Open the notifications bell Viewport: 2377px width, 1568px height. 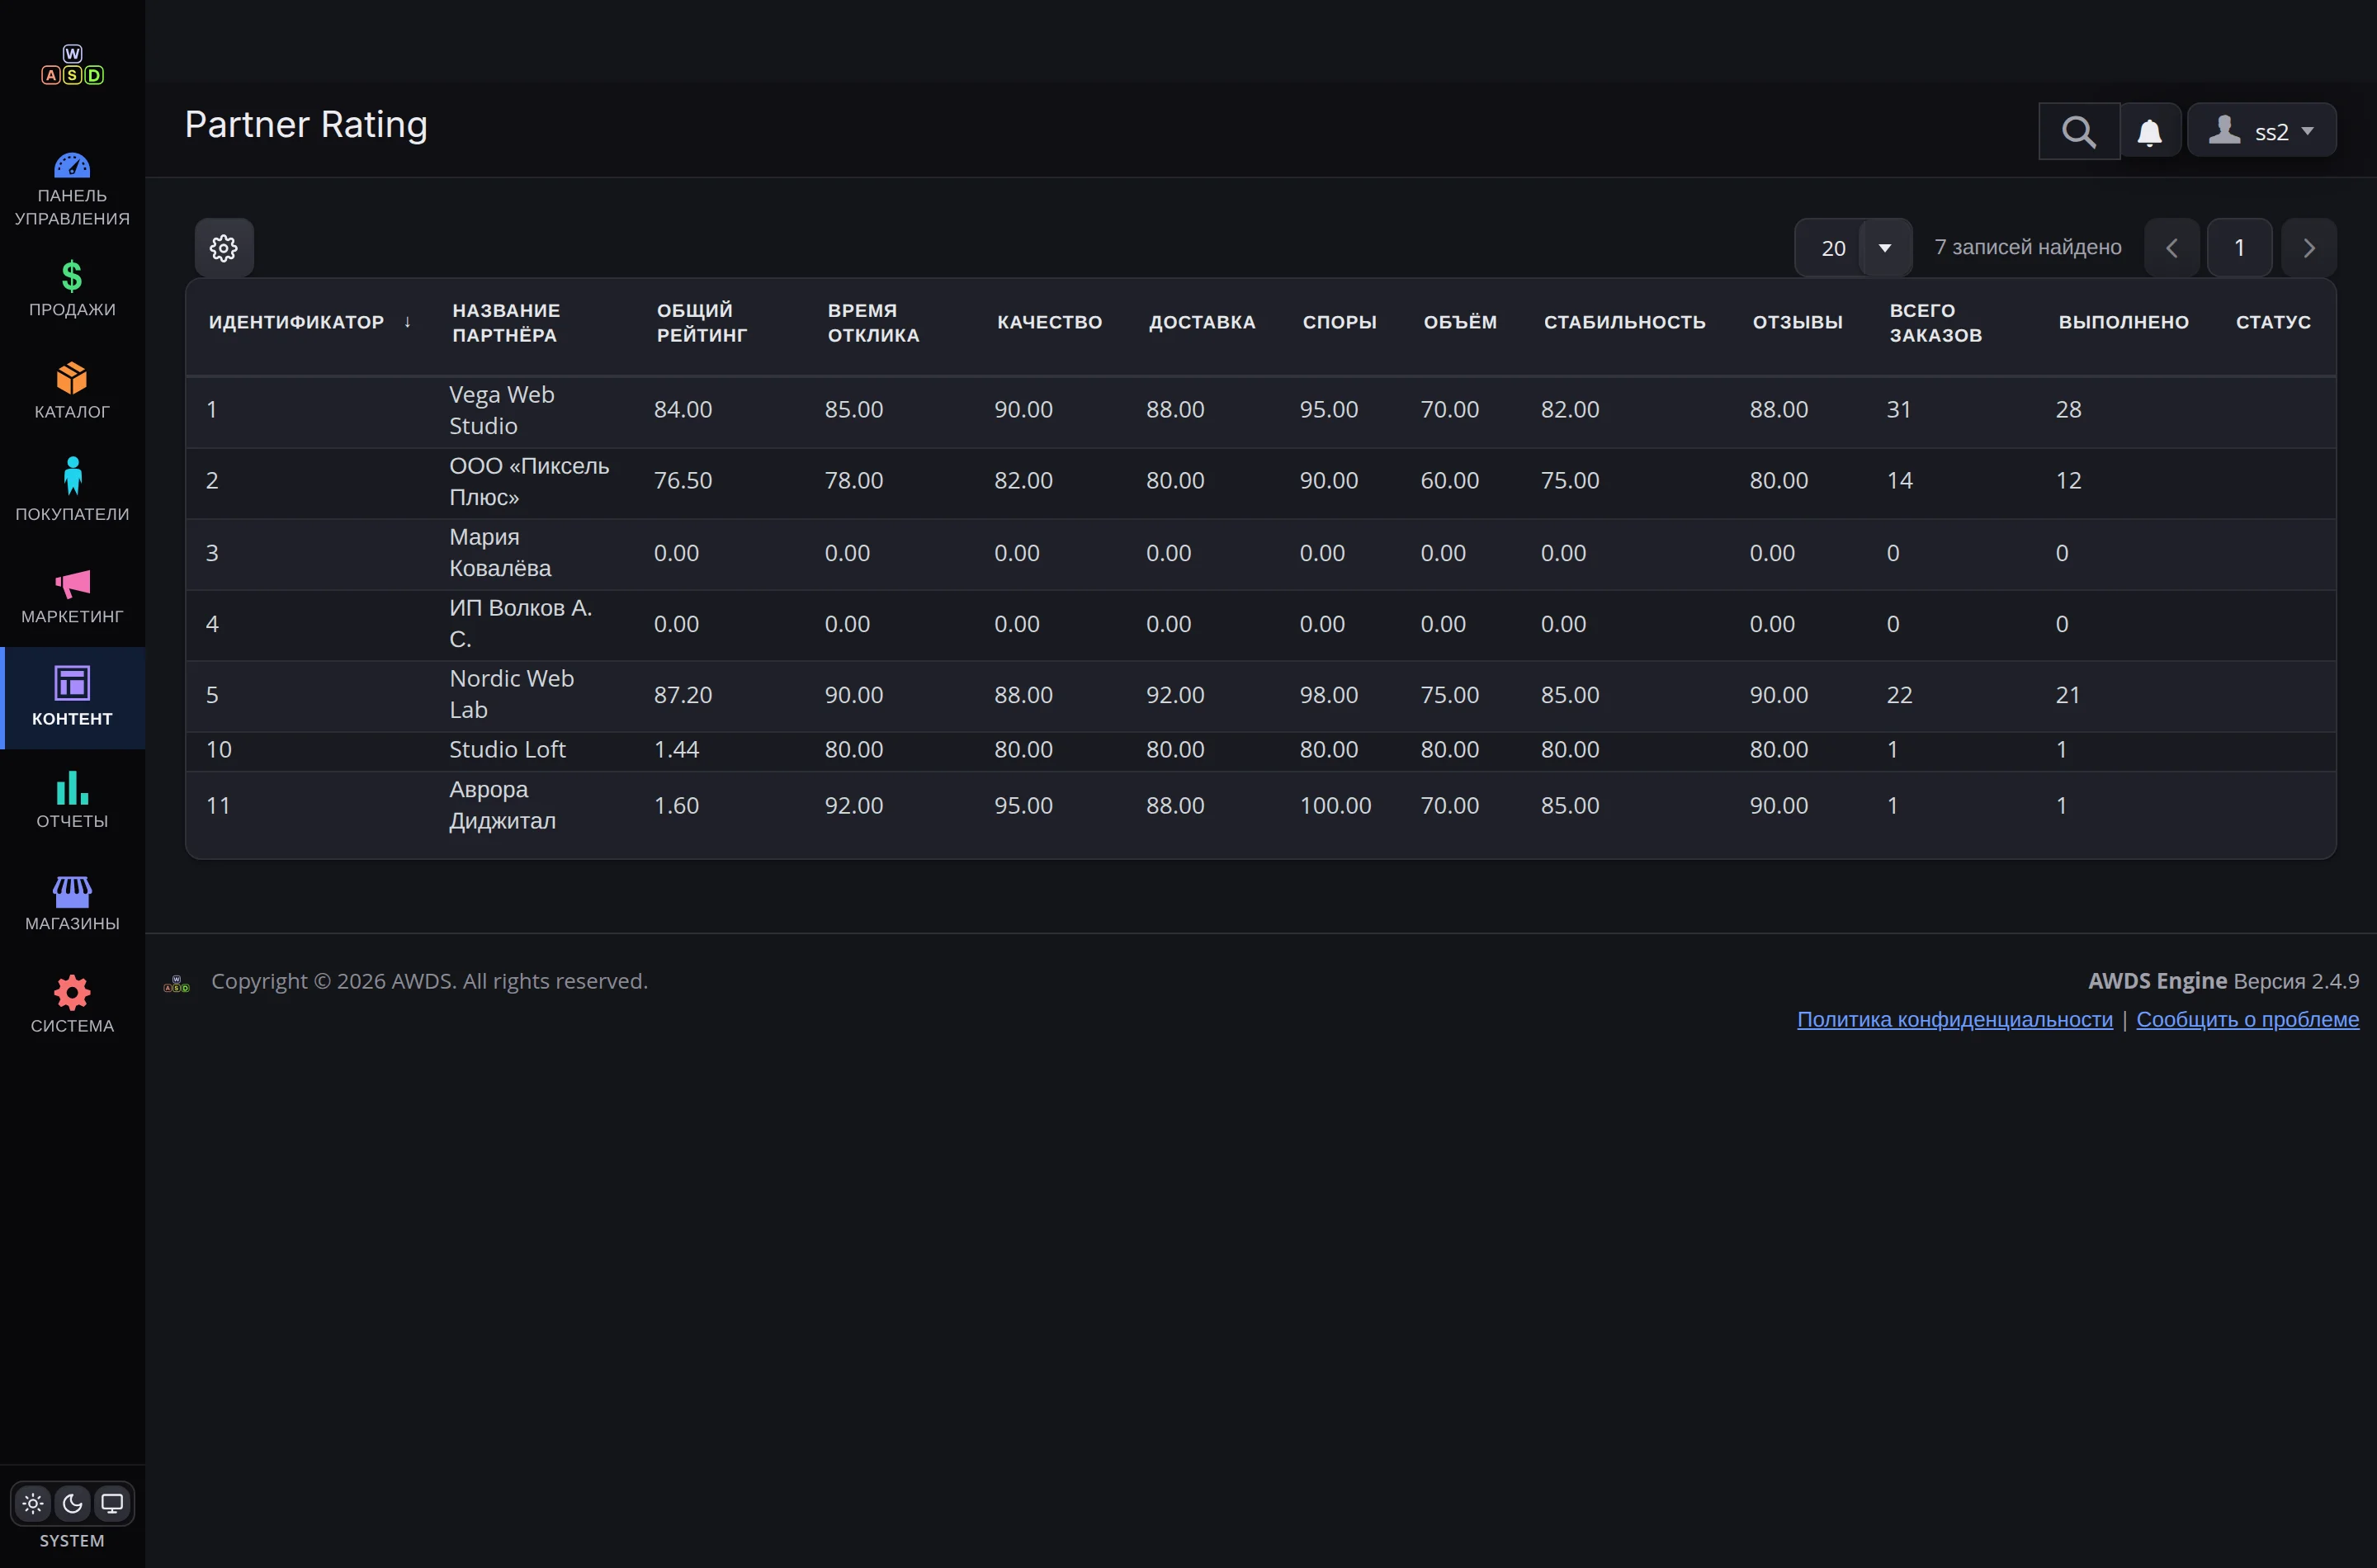point(2150,131)
